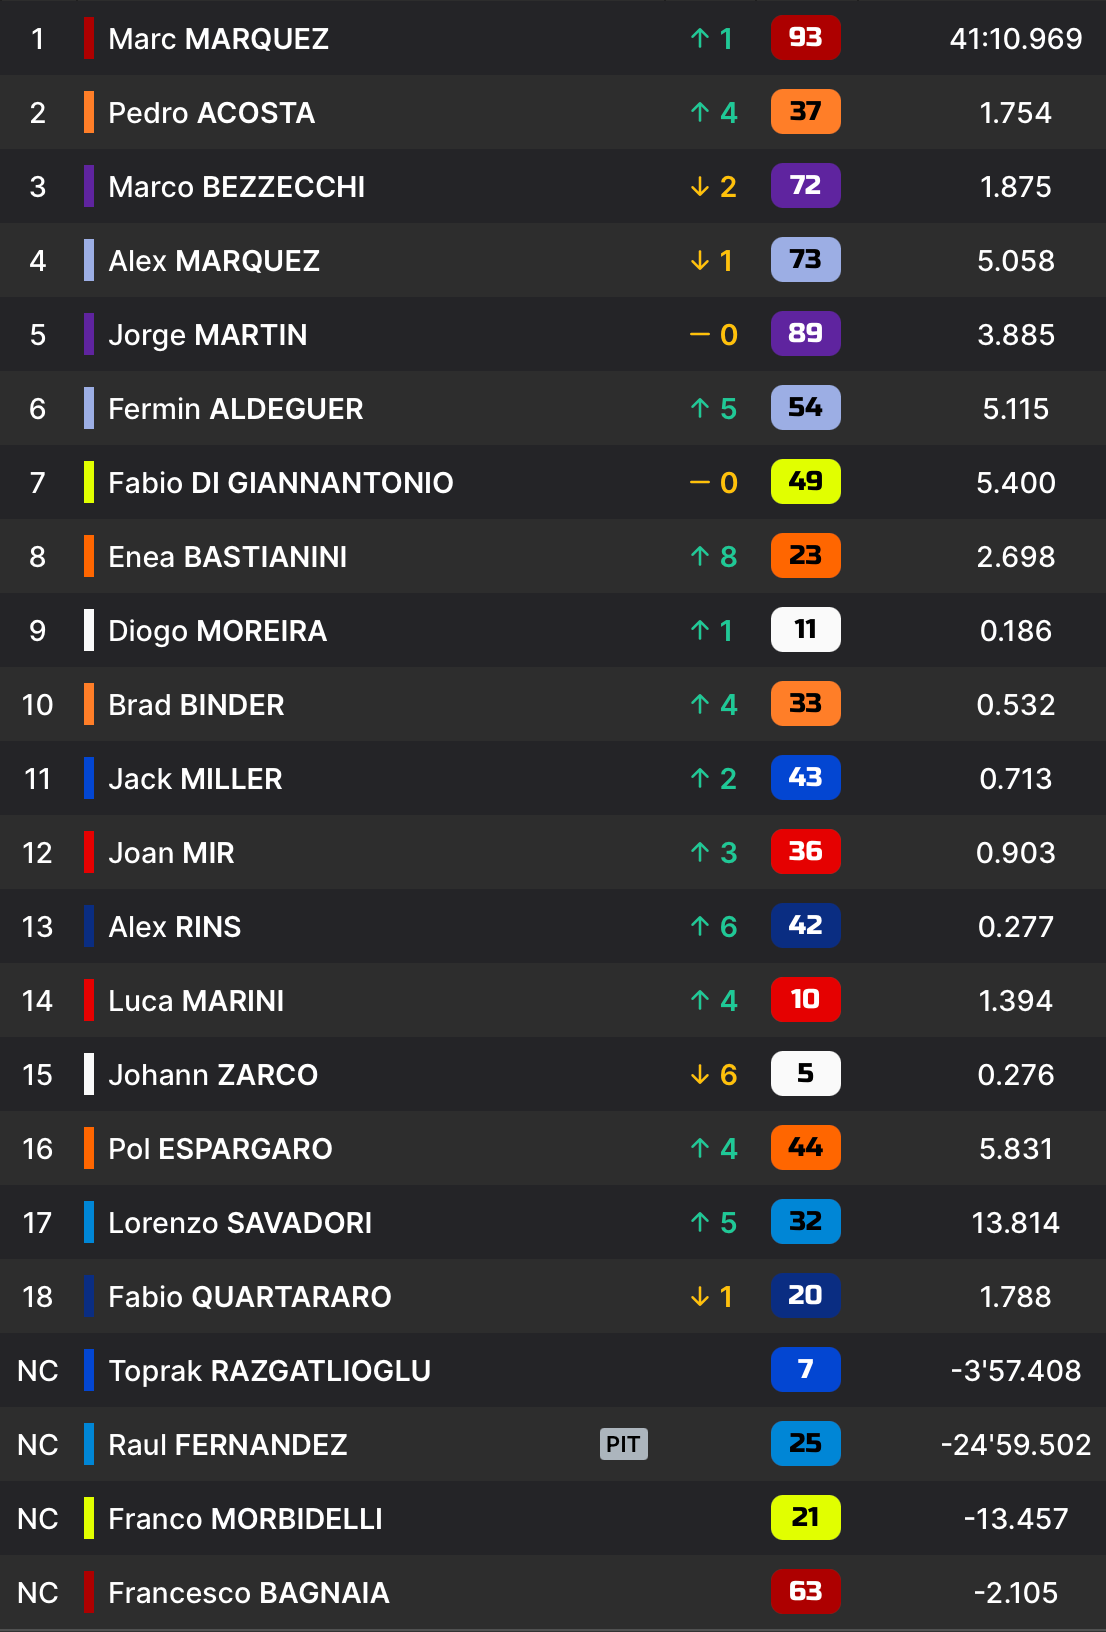The height and width of the screenshot is (1632, 1106).
Task: Select Fabio QUARTARARO's row
Action: coord(553,1296)
